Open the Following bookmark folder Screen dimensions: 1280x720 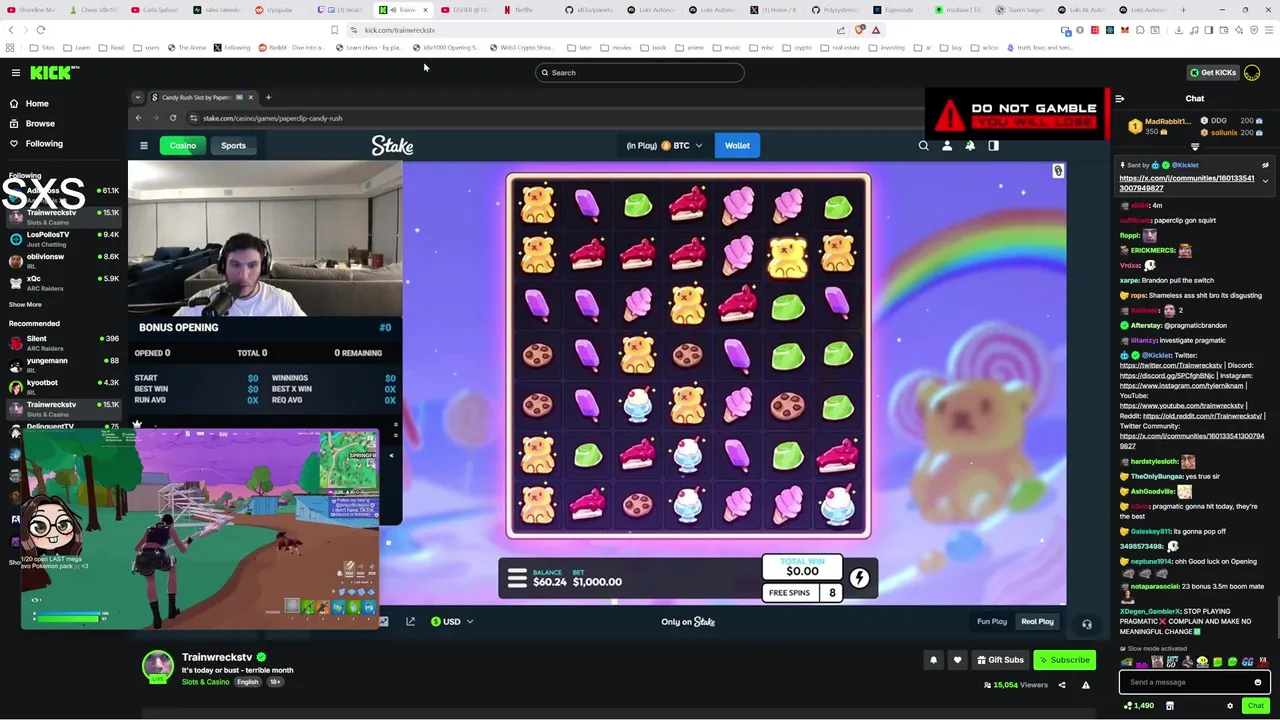230,47
